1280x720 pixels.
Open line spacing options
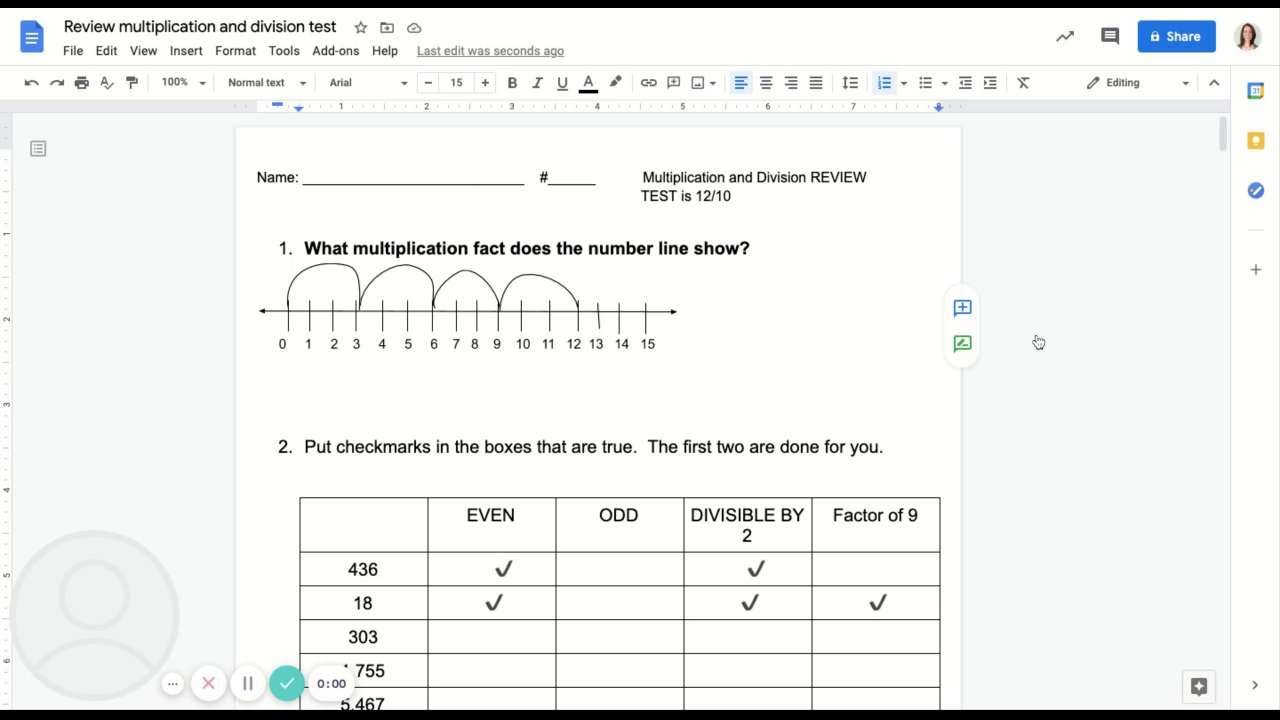pos(850,83)
